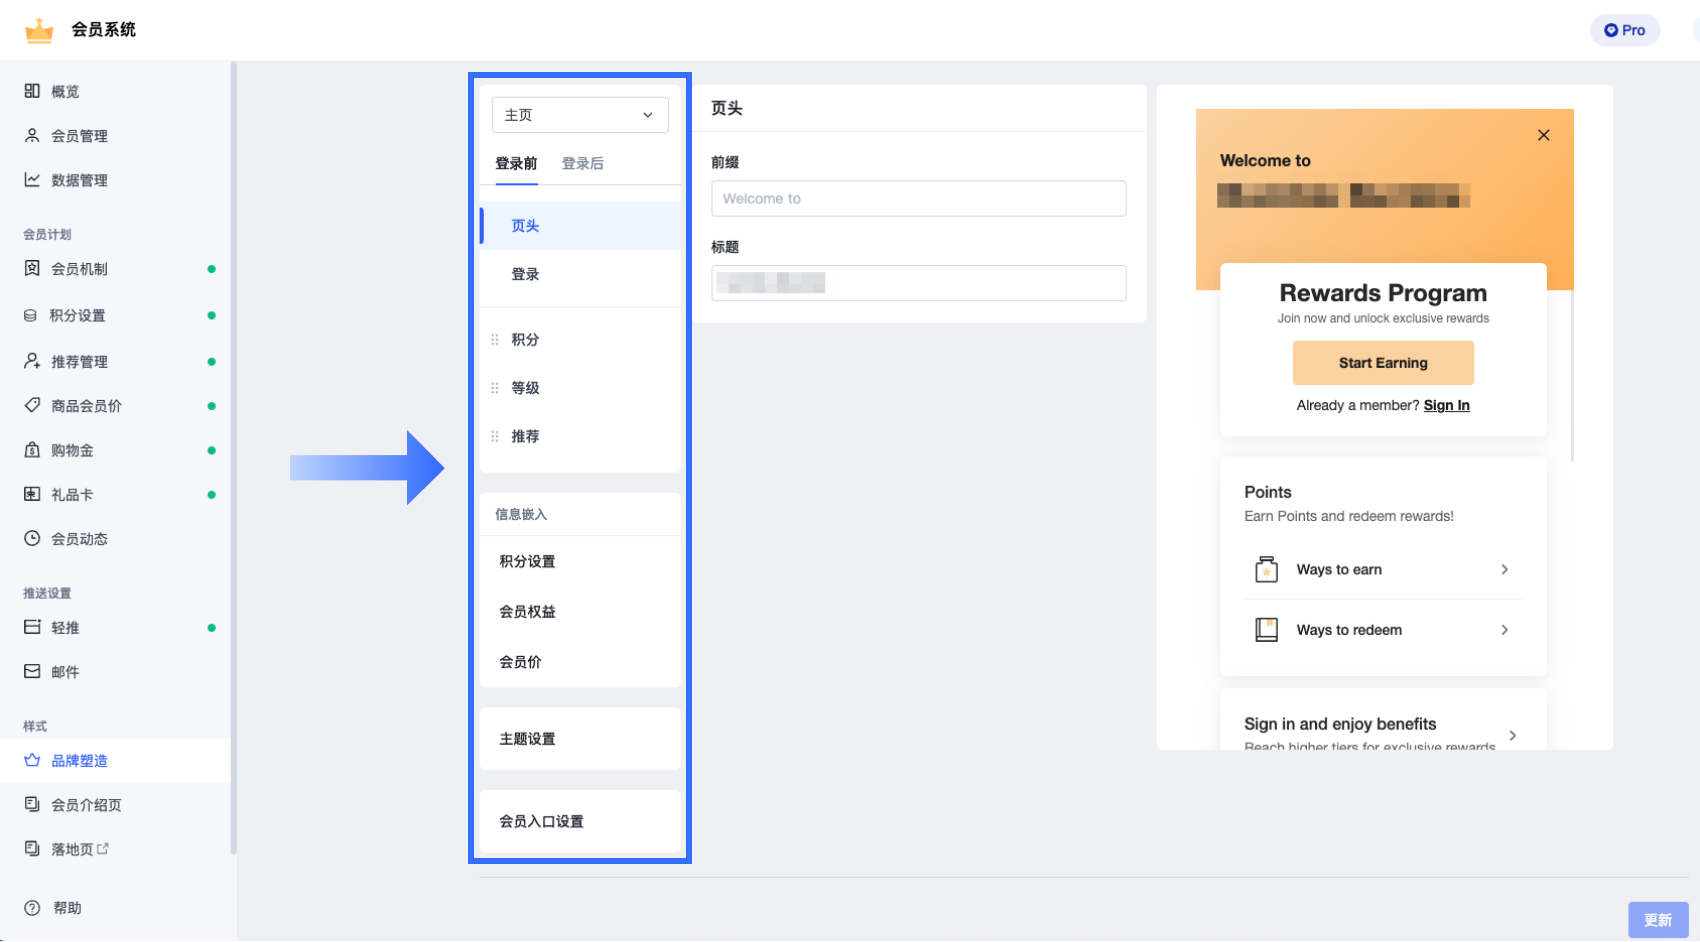
Task: Focus the 标题 input field
Action: (919, 283)
